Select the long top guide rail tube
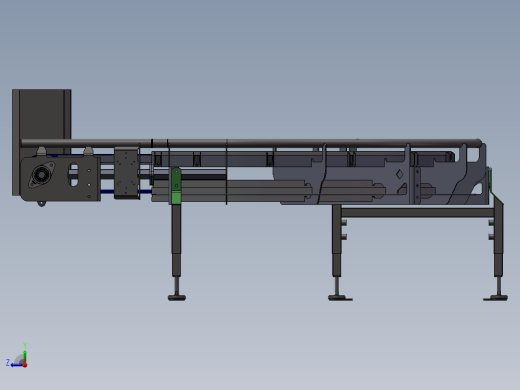The height and width of the screenshot is (390, 520). [x=250, y=143]
